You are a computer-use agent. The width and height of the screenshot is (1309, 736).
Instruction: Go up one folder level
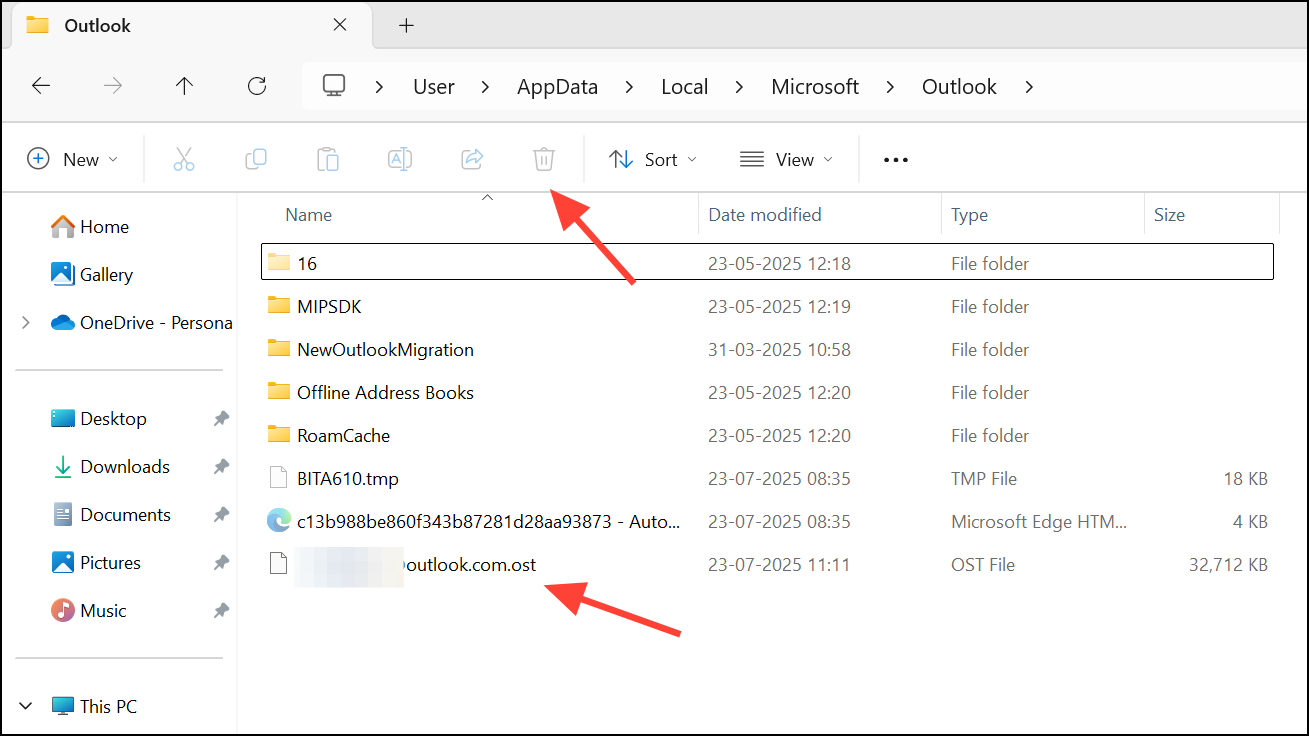[184, 86]
